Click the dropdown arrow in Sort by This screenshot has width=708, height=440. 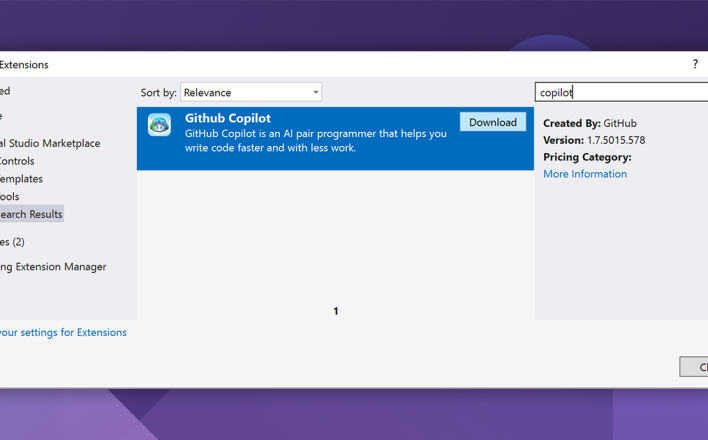point(316,92)
